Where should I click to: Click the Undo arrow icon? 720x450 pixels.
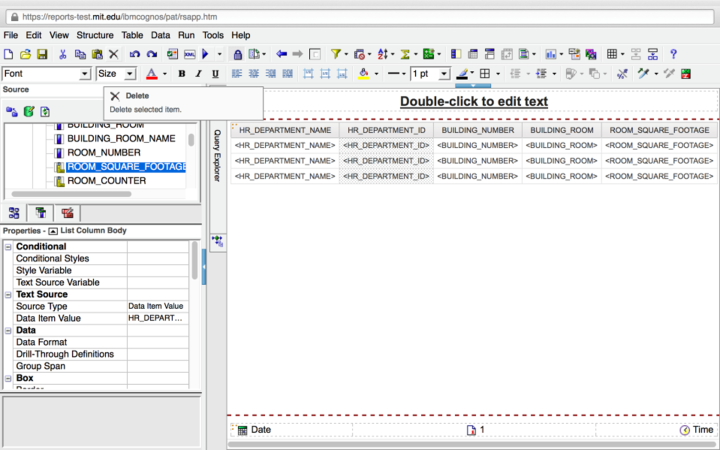[x=134, y=54]
